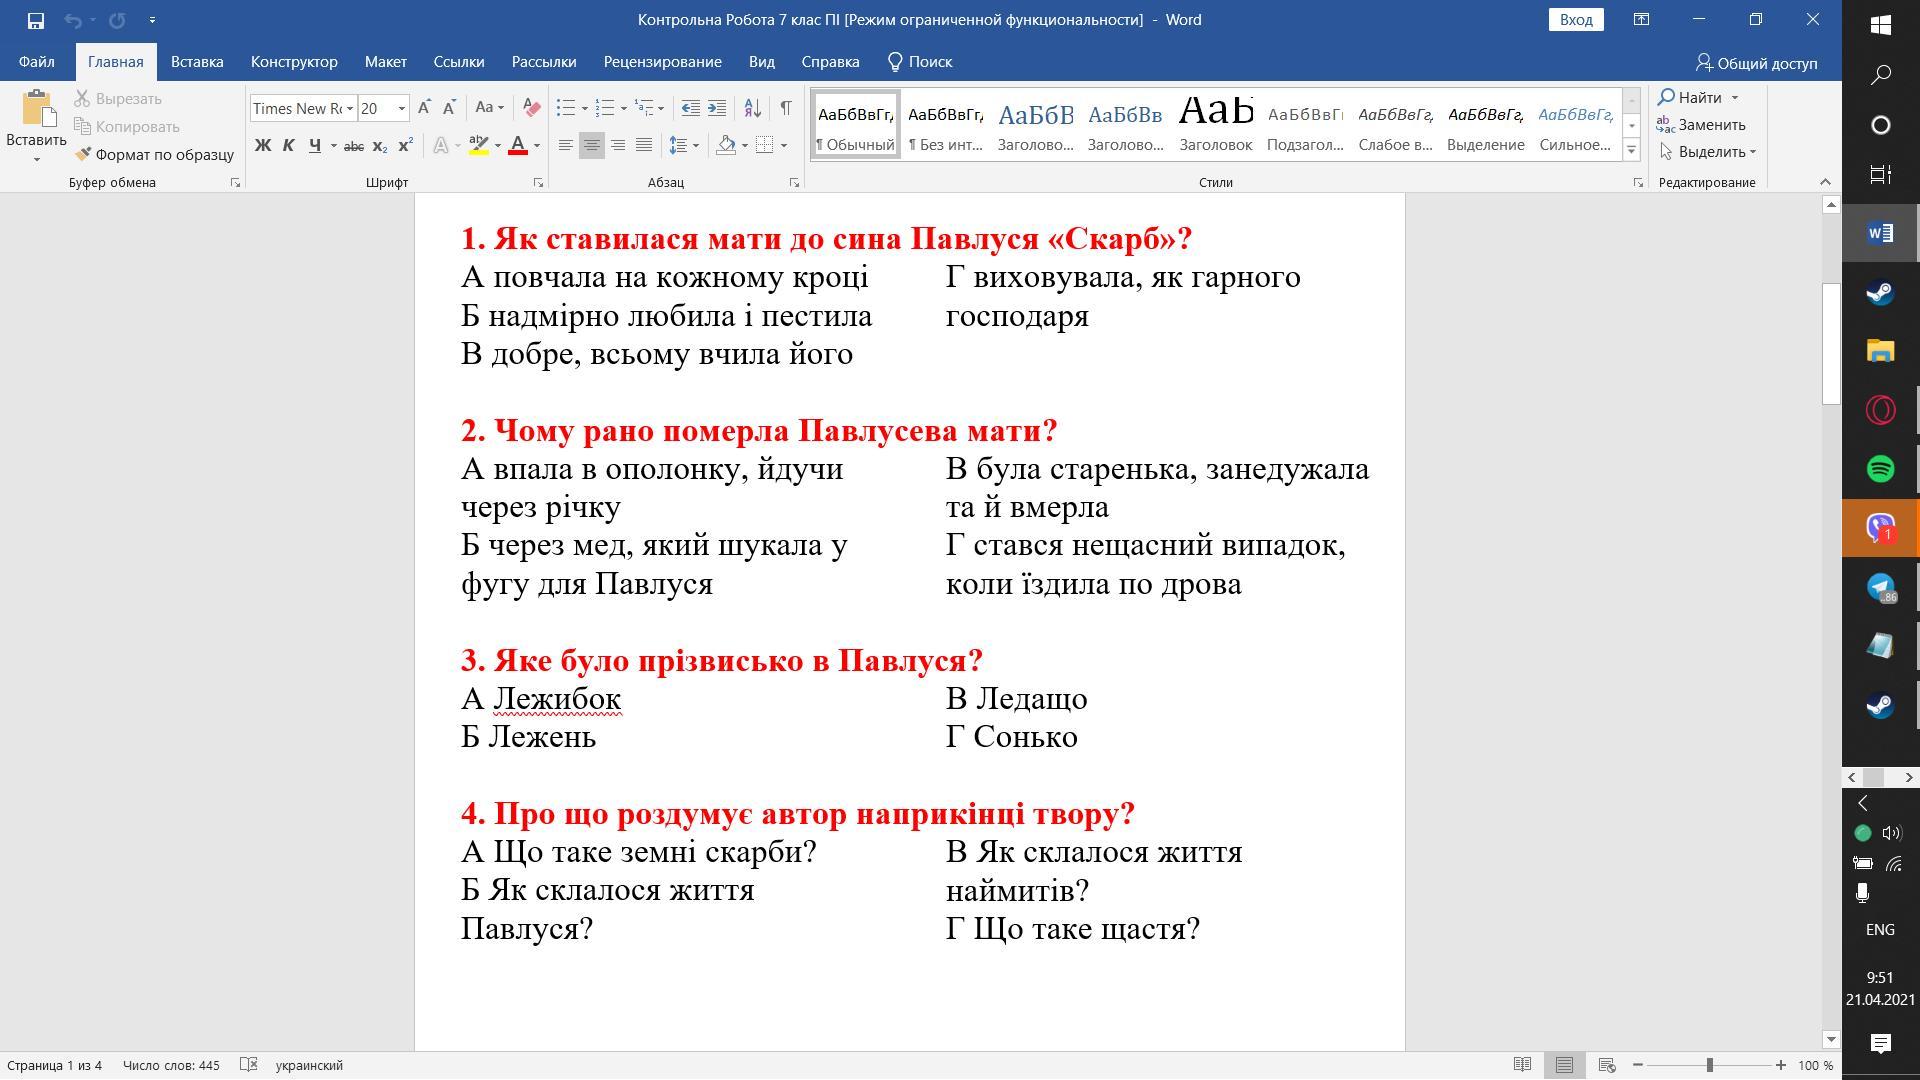
Task: Click the Вход sign-in button
Action: click(x=1576, y=20)
